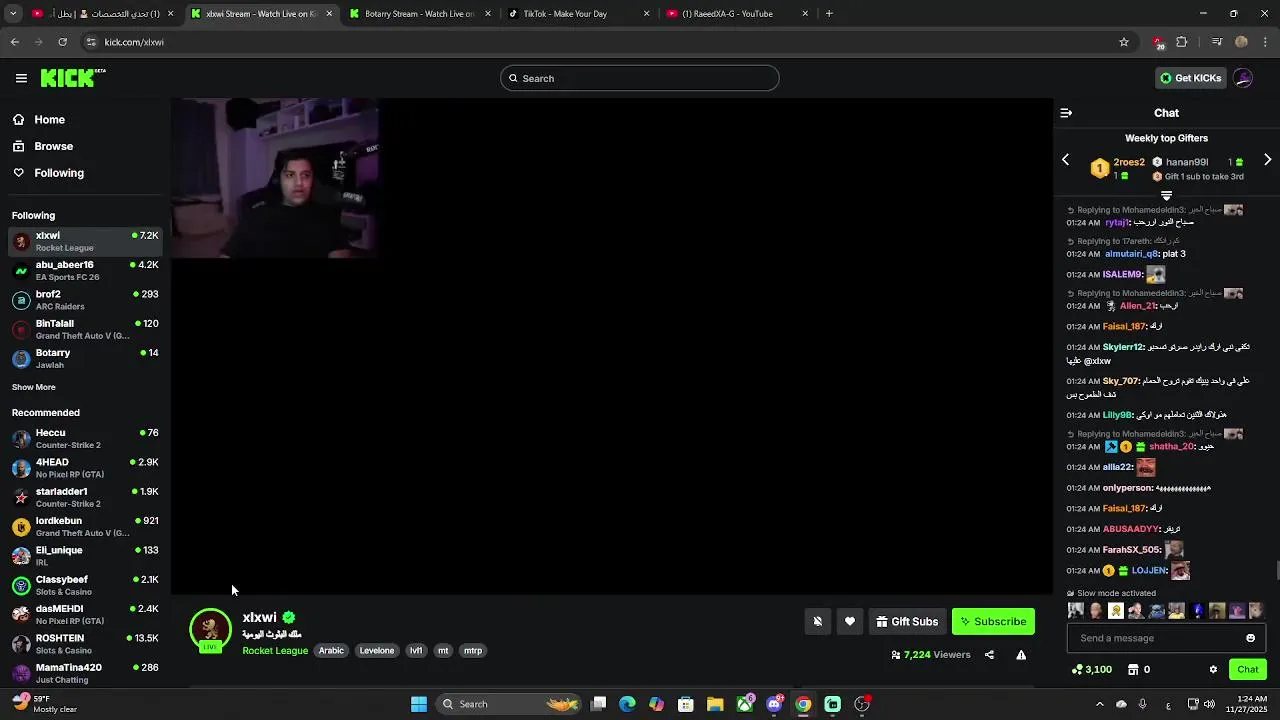Go back in the browser
The width and height of the screenshot is (1280, 720).
click(15, 42)
